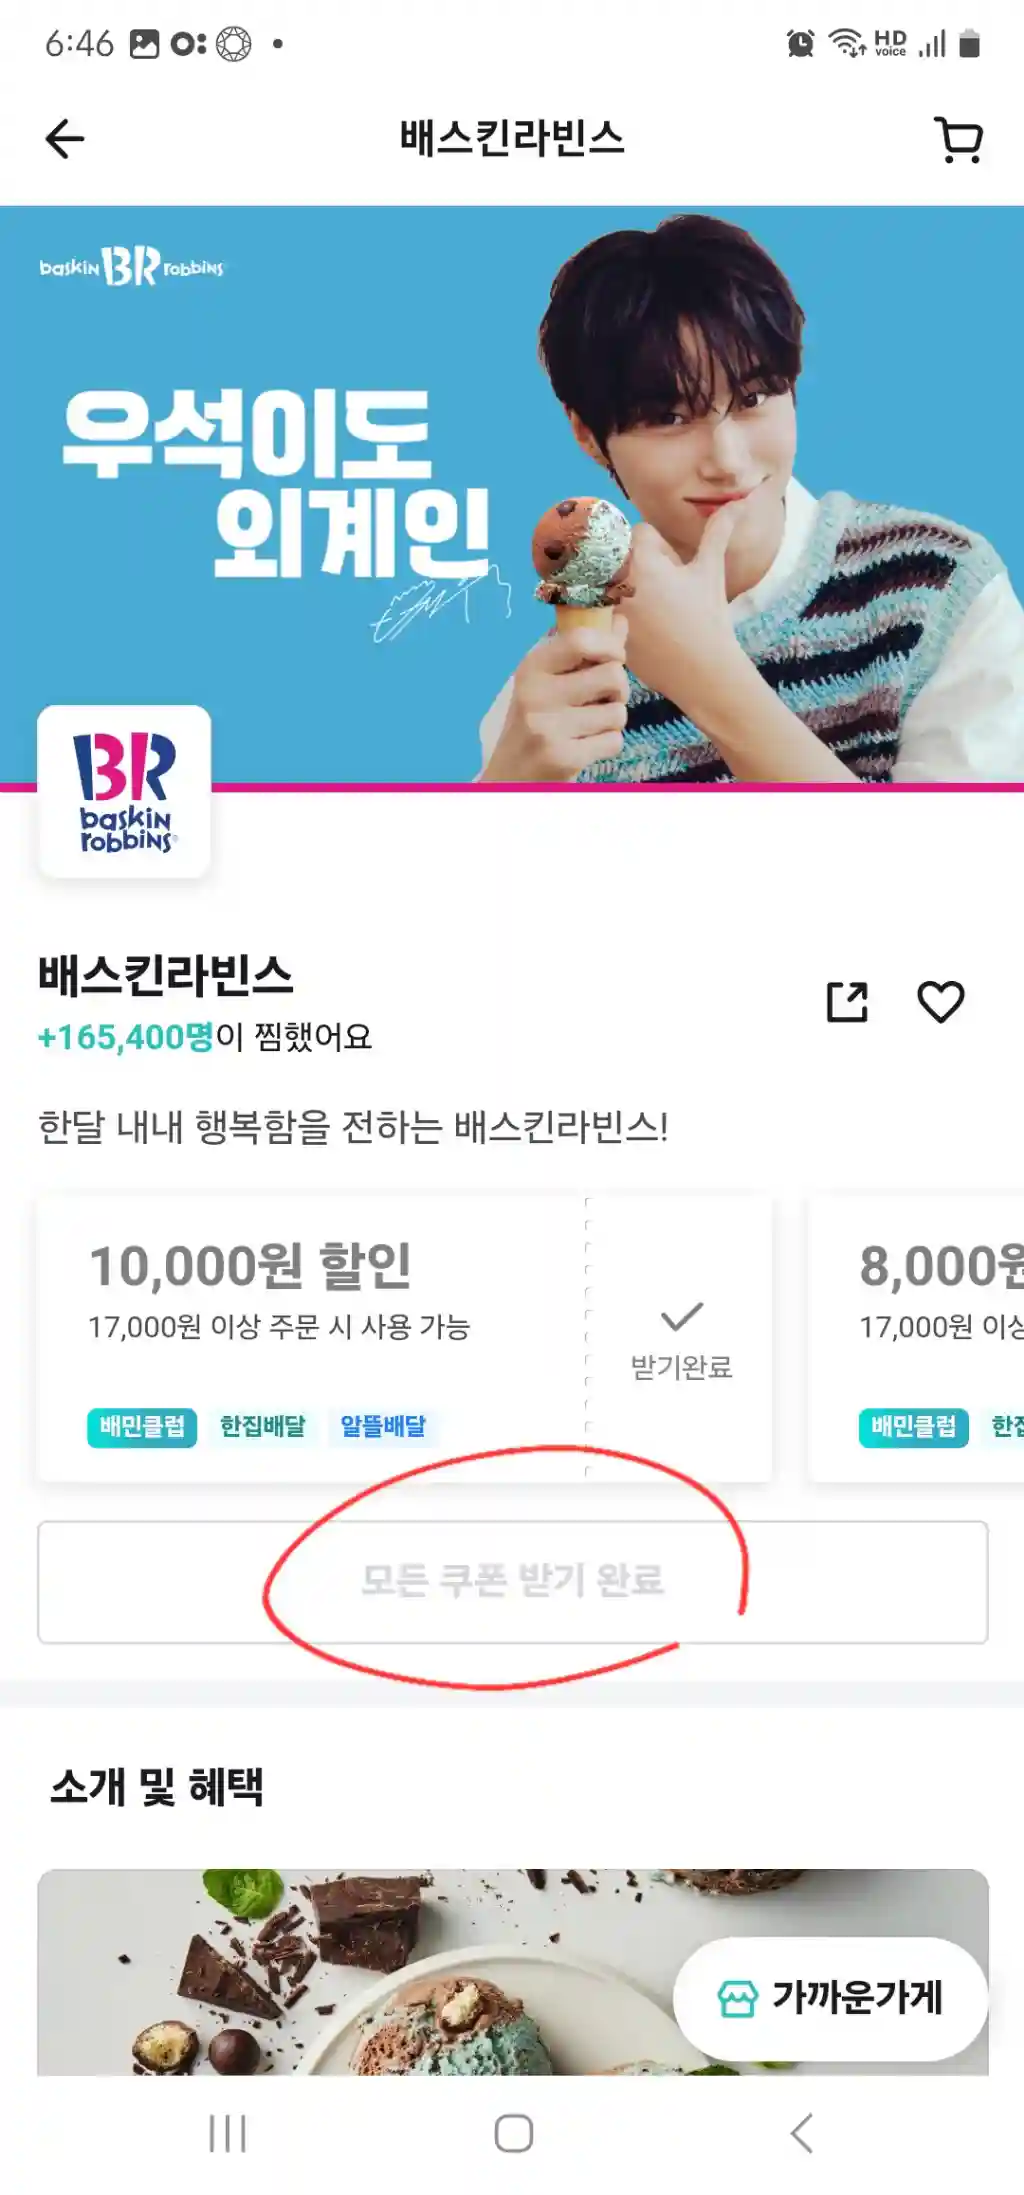Open the shopping cart icon

click(x=958, y=139)
